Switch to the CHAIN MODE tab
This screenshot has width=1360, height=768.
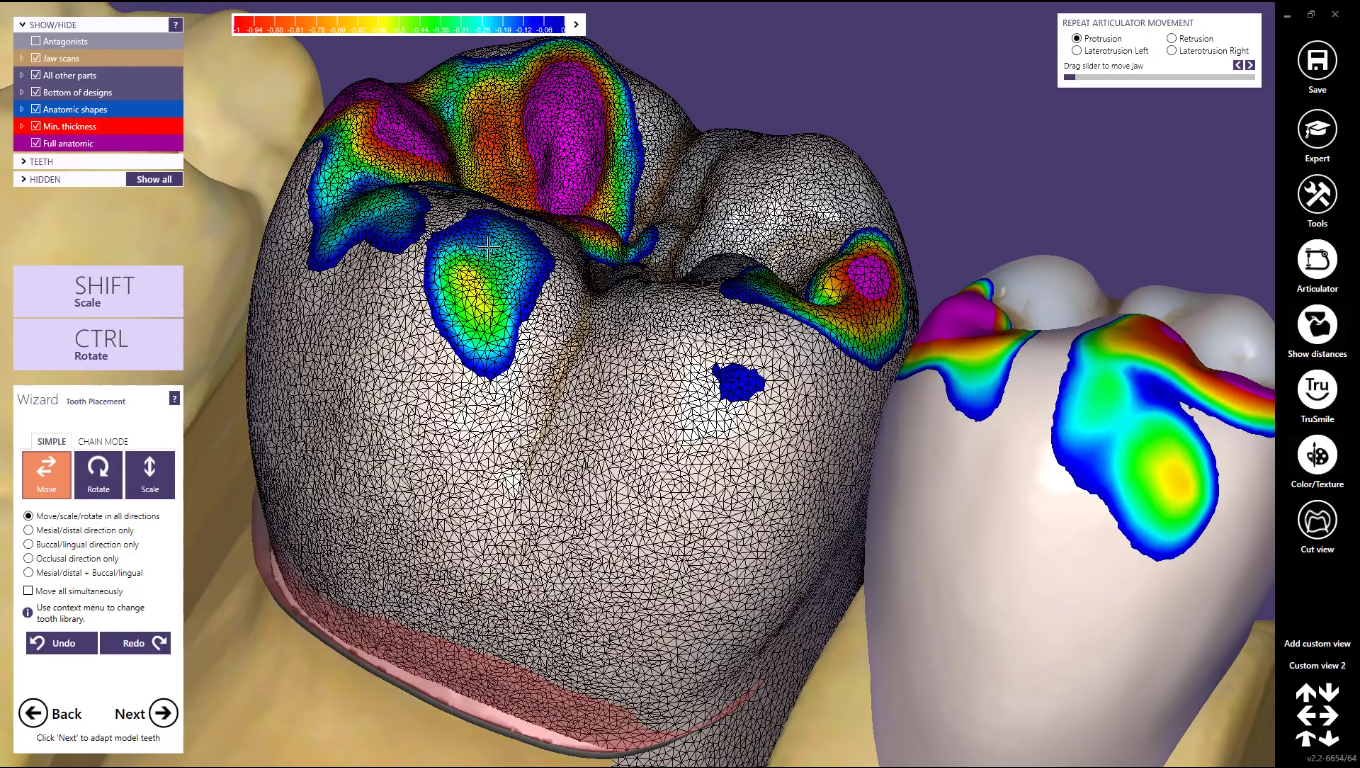(x=103, y=441)
